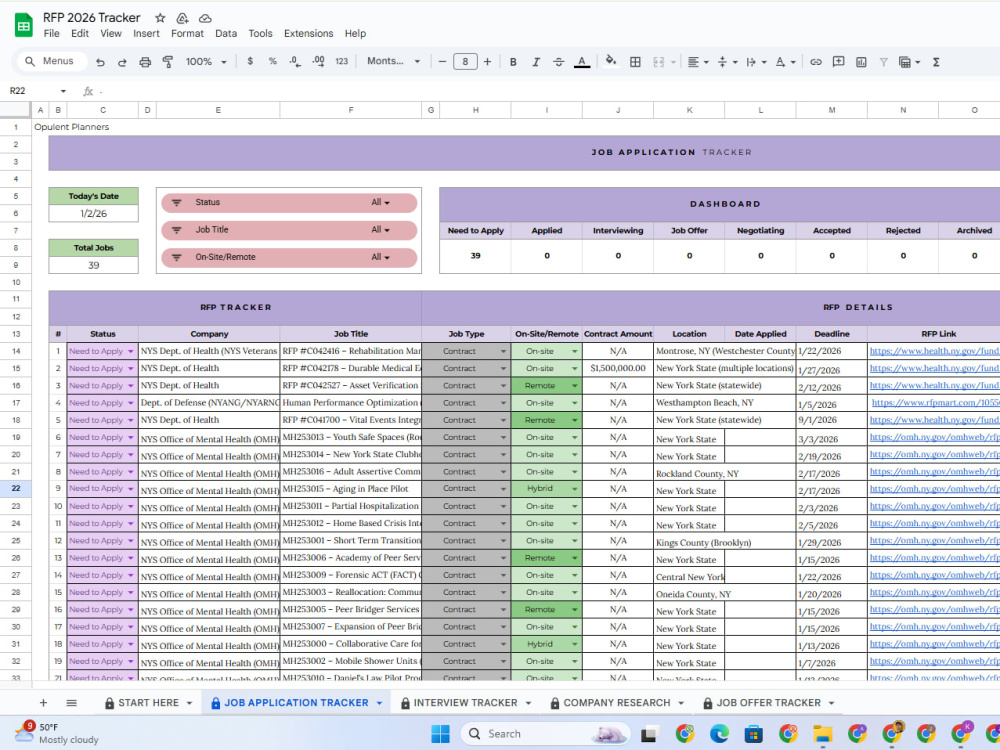This screenshot has width=1000, height=750.
Task: Click the Sheets home logo
Action: point(24,26)
